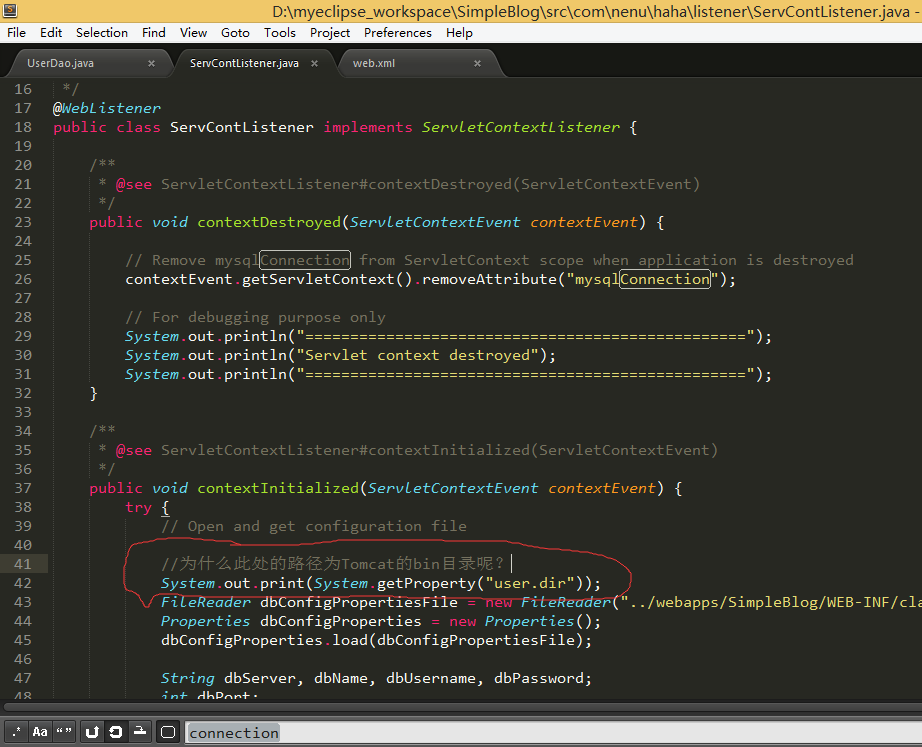Click the load call on line 45

pos(350,640)
